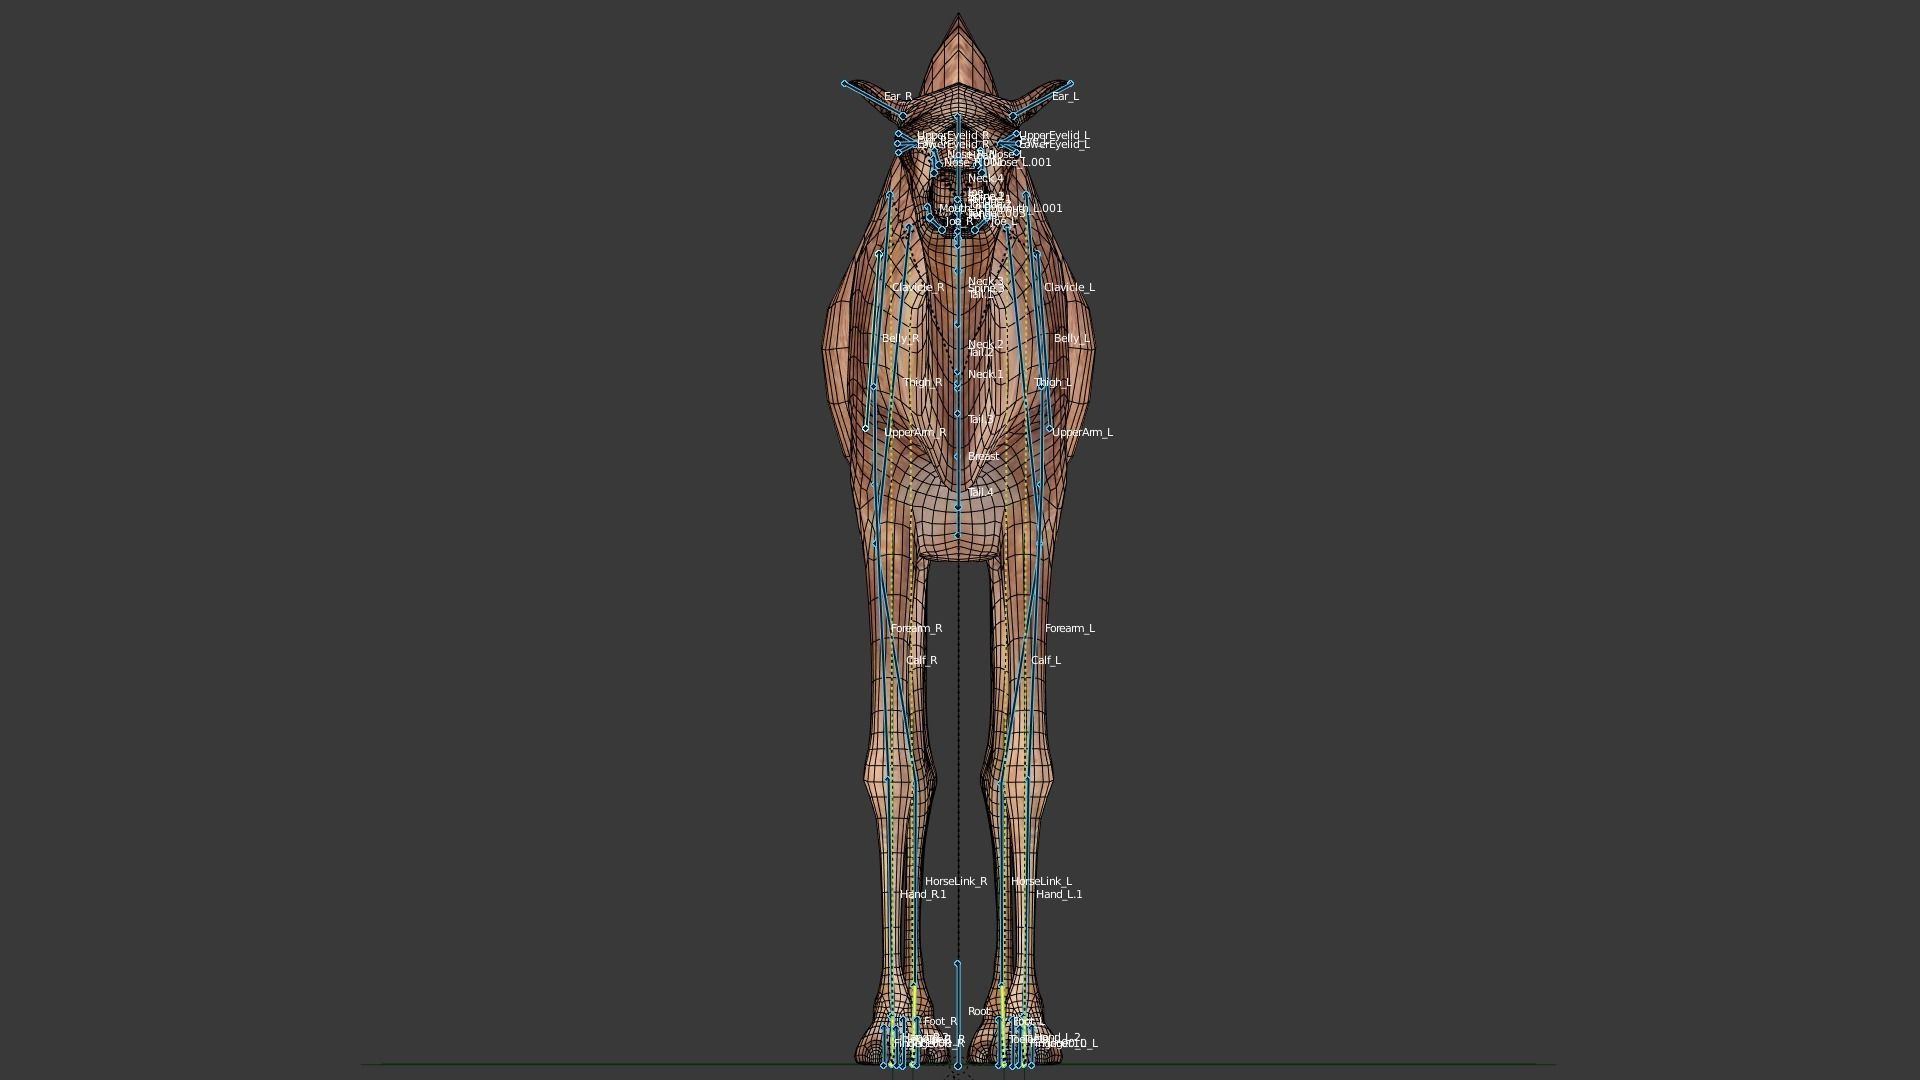Select the Ear_R bone label
This screenshot has height=1080, width=1920.
coord(898,97)
